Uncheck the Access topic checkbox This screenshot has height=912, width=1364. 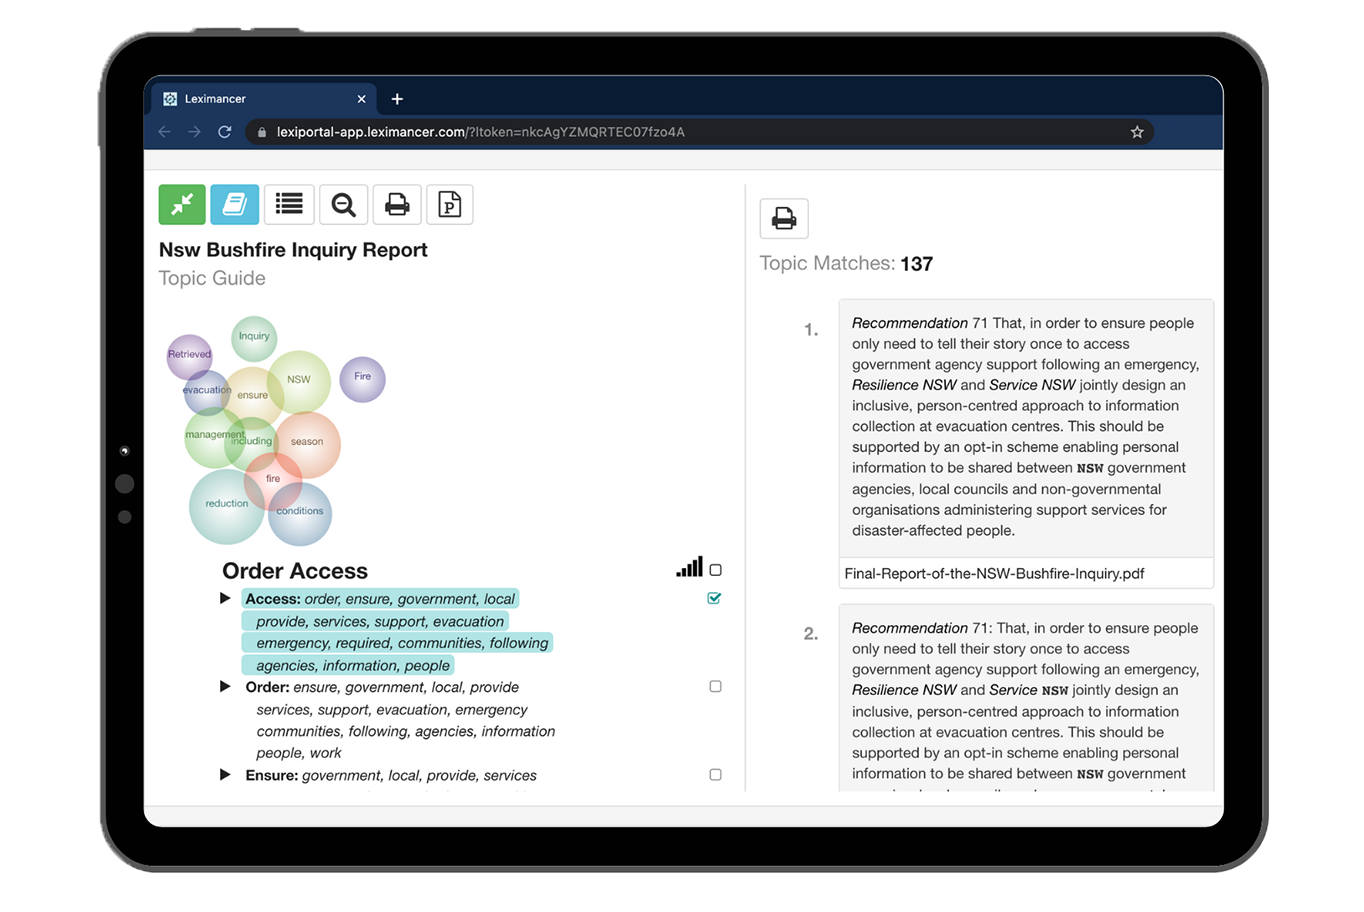714,598
